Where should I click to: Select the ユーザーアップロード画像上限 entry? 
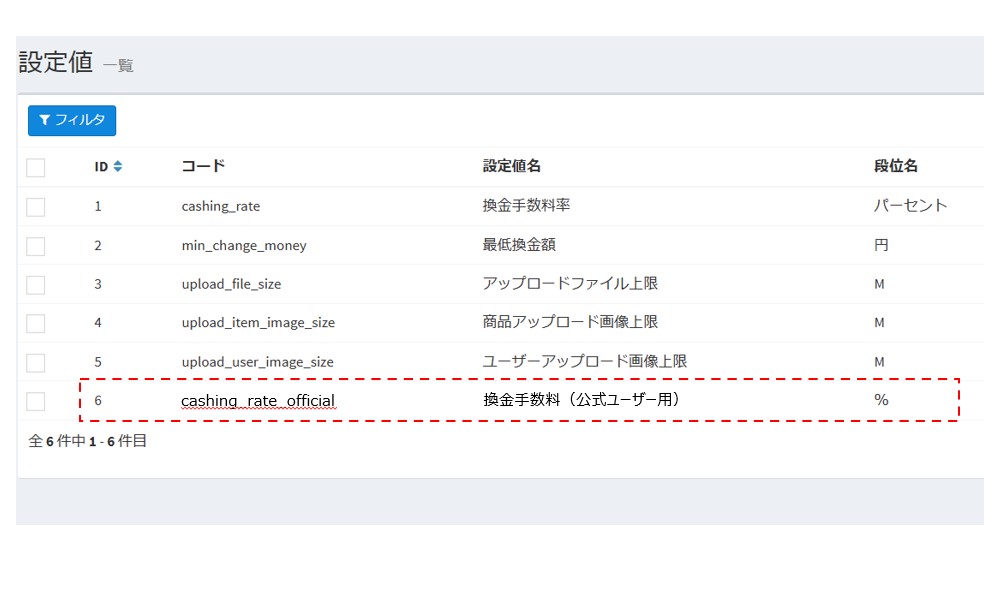585,362
